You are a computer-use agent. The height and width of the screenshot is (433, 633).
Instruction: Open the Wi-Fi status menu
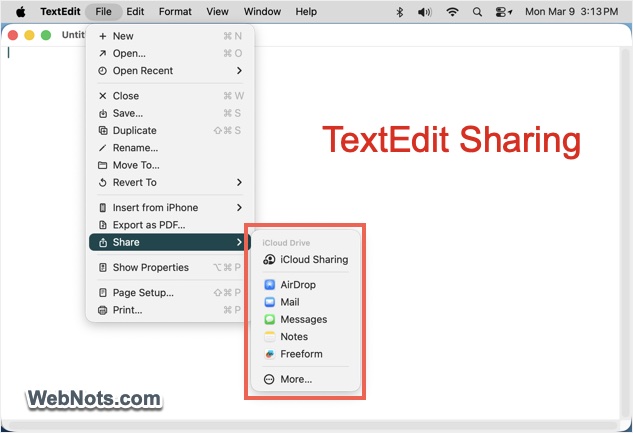[x=452, y=12]
